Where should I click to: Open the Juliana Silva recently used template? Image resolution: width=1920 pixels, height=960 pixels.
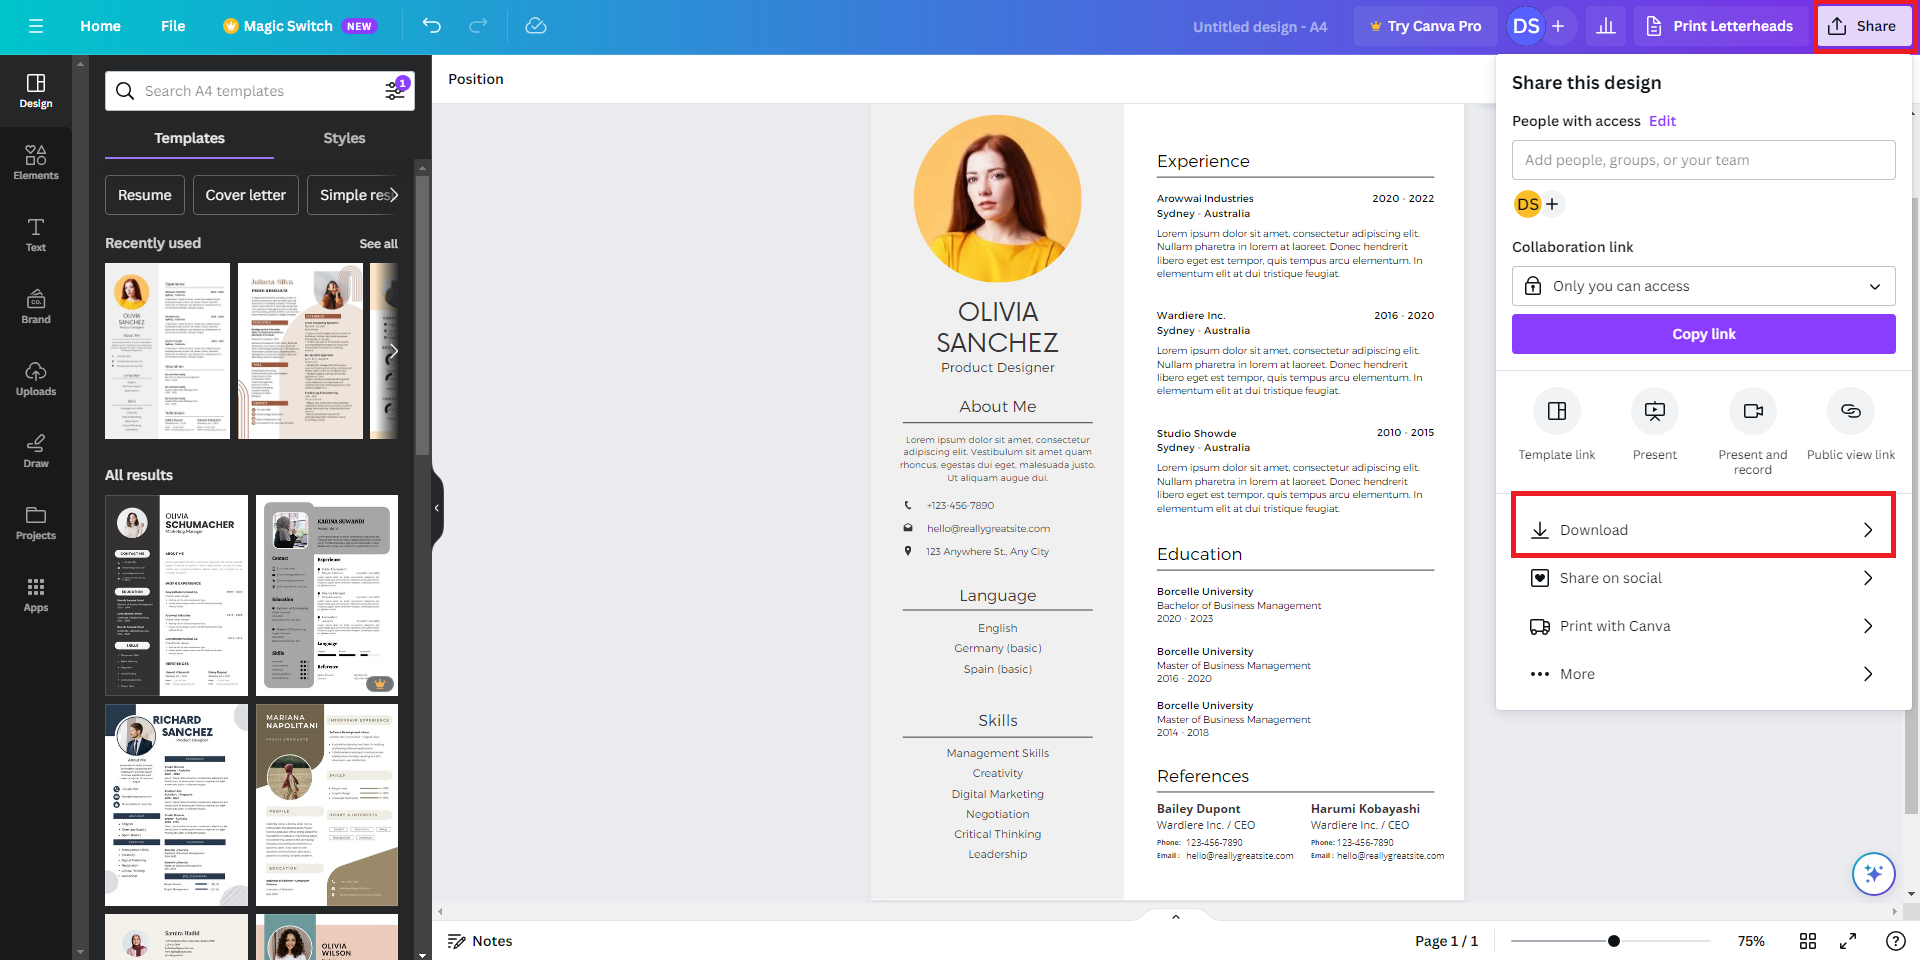[300, 351]
